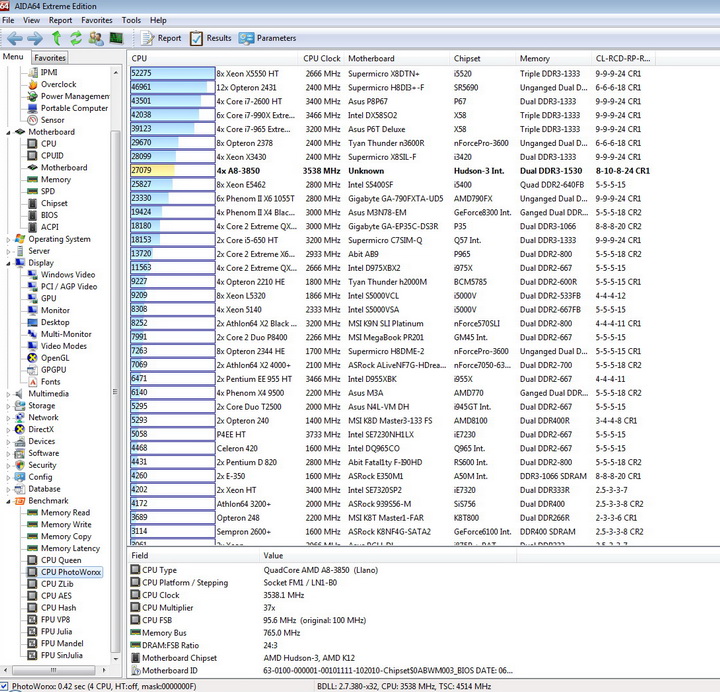
Task: Collapse the Display tree node
Action: (x=8, y=263)
